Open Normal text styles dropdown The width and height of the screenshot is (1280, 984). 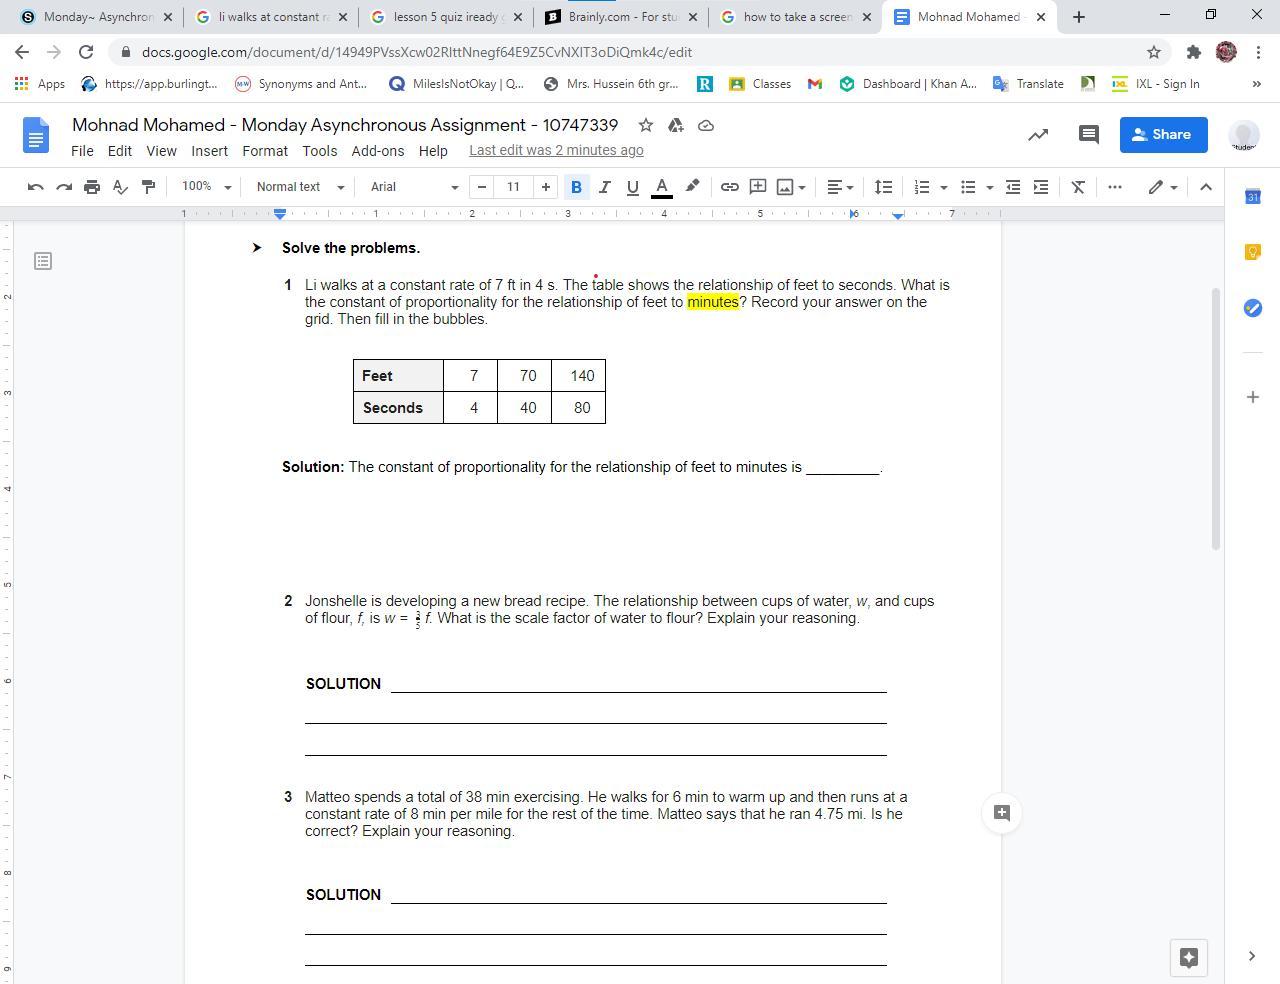(x=300, y=187)
